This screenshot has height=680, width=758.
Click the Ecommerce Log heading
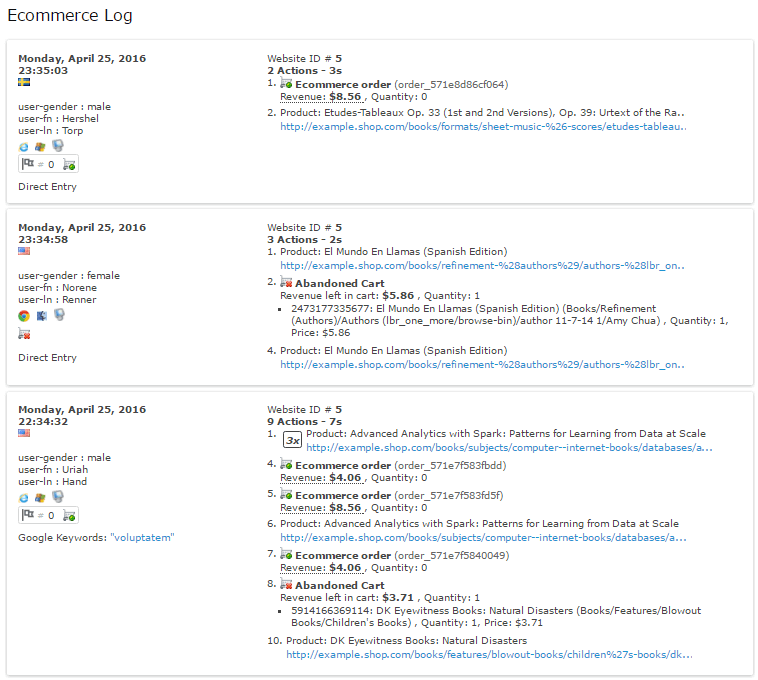70,16
